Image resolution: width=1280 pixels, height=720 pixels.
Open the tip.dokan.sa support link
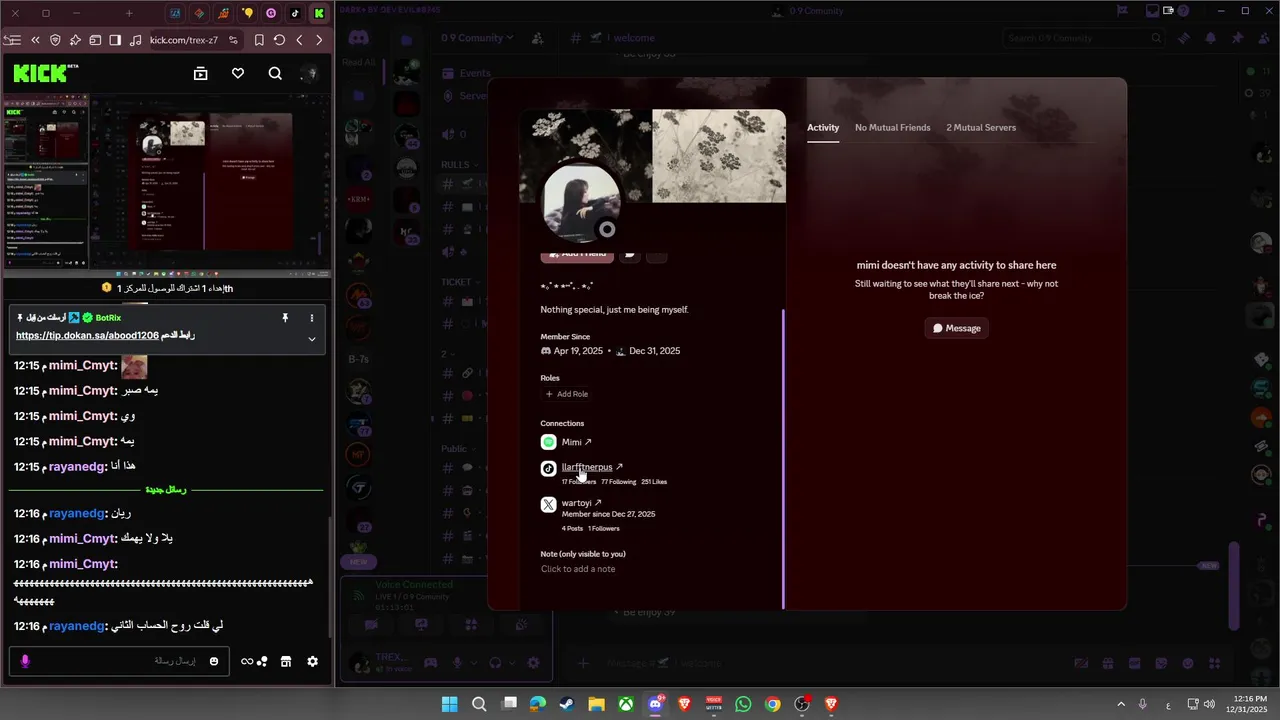pyautogui.click(x=87, y=336)
